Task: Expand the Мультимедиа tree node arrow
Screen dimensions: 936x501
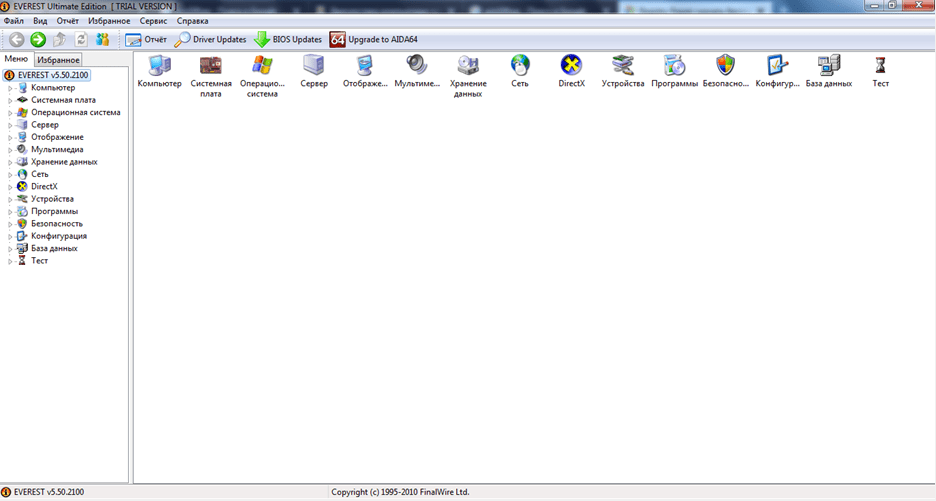Action: 10,149
